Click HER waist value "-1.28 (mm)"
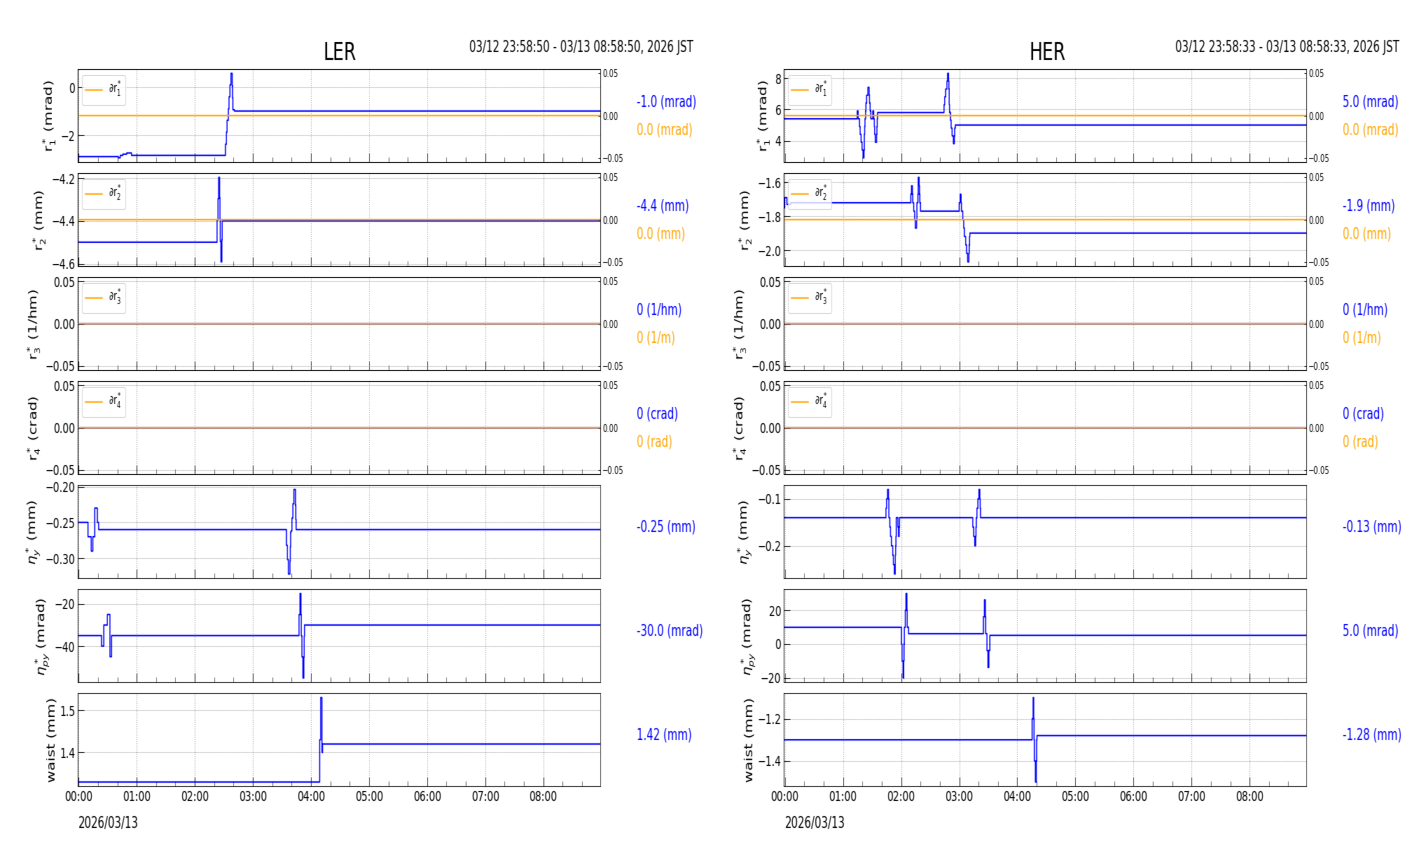This screenshot has height=864, width=1412. point(1372,735)
